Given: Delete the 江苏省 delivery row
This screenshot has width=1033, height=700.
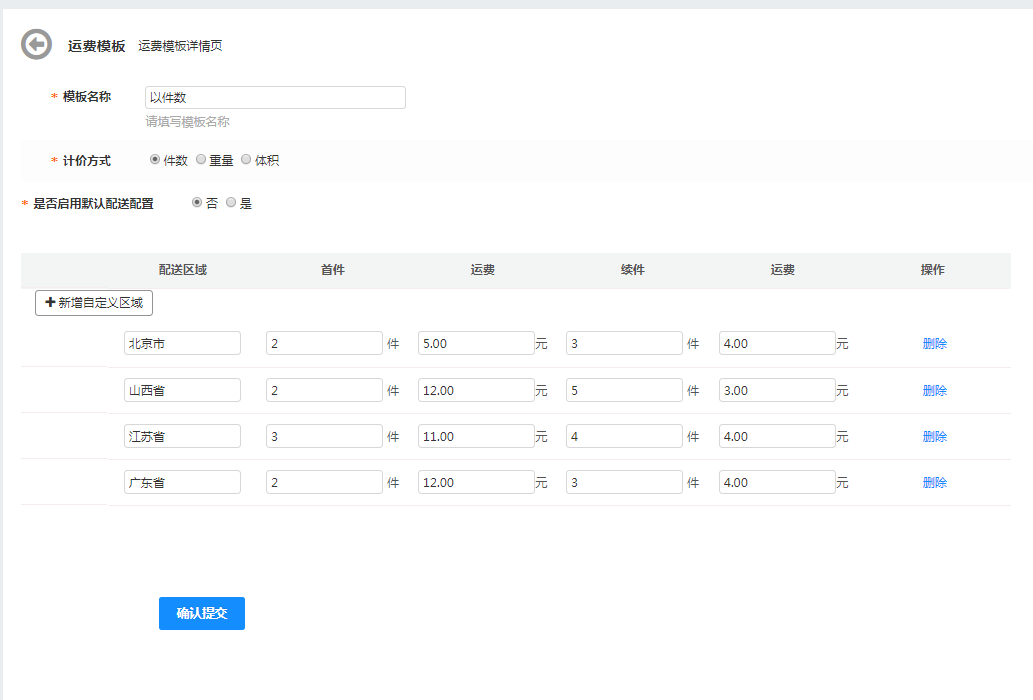Looking at the screenshot, I should coord(934,437).
